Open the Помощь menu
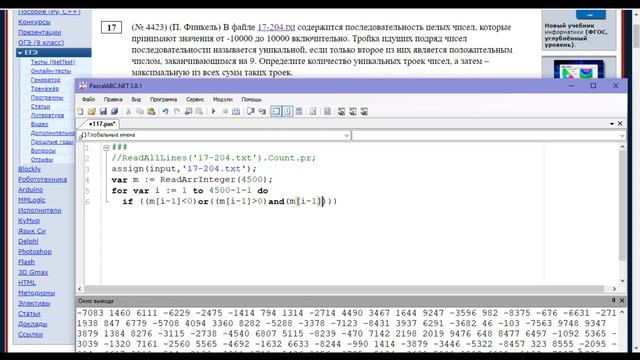This screenshot has width=640, height=360. pos(251,100)
